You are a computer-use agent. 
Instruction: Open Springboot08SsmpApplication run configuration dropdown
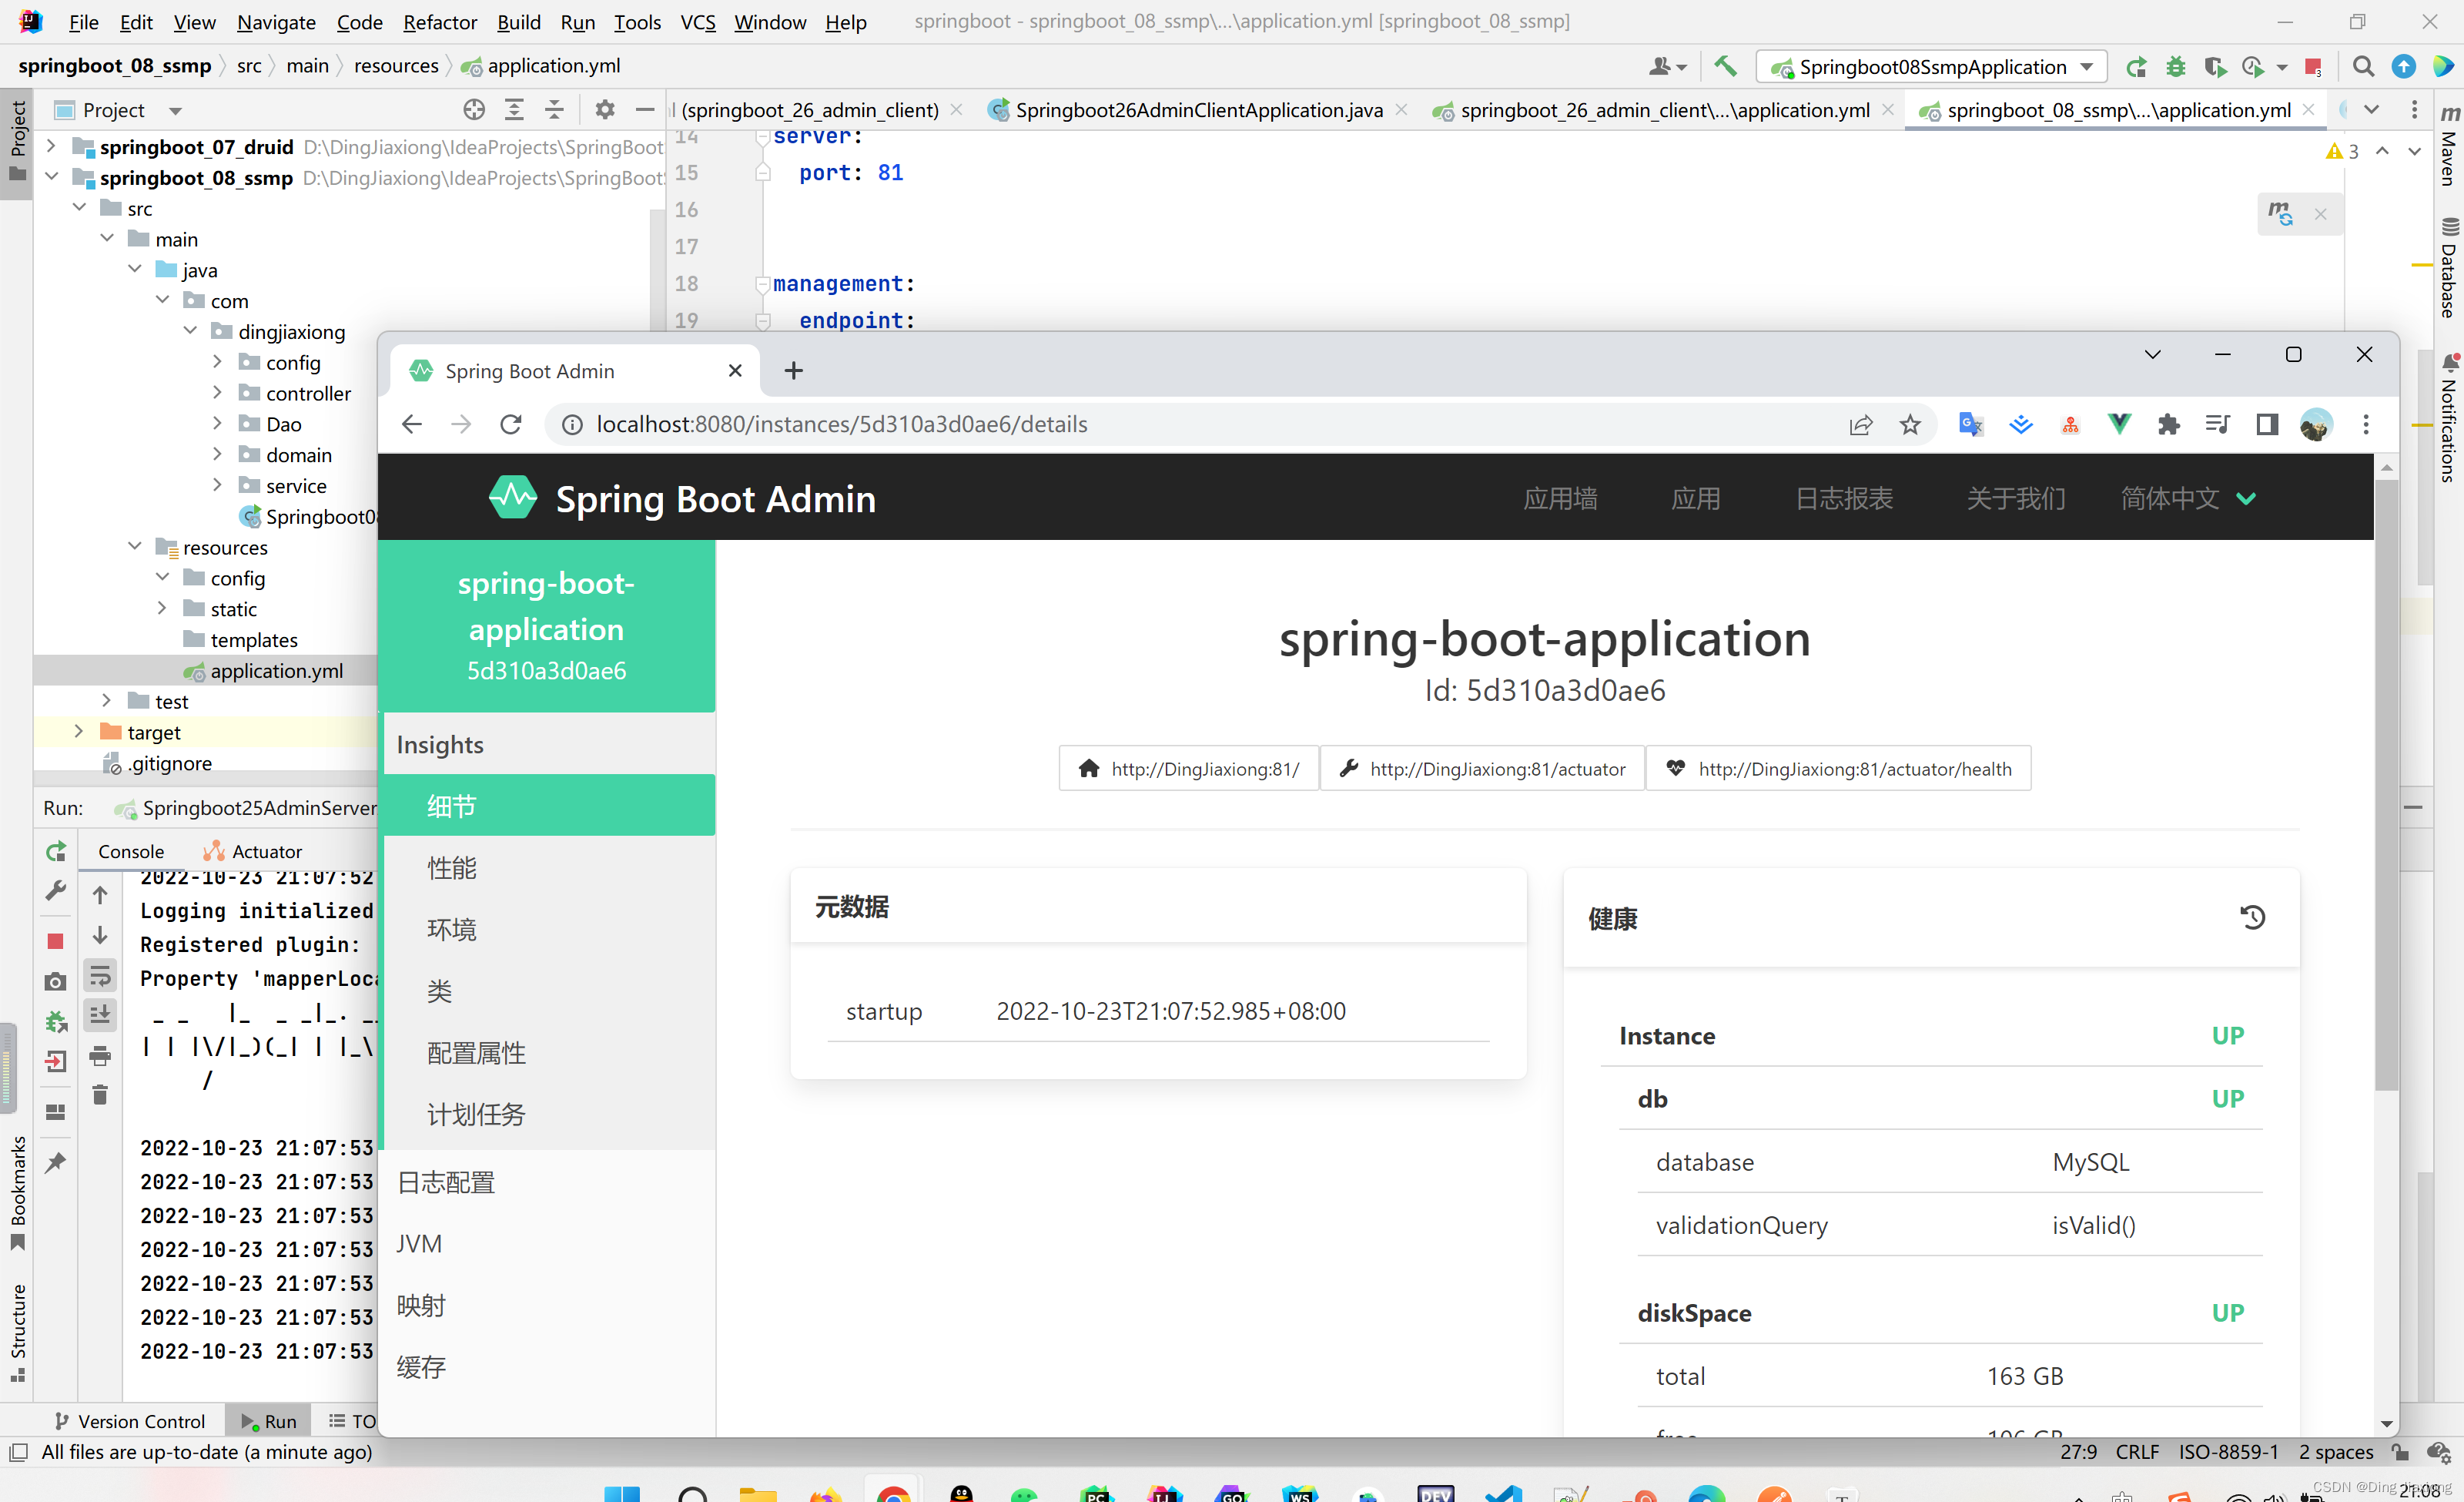1932,67
